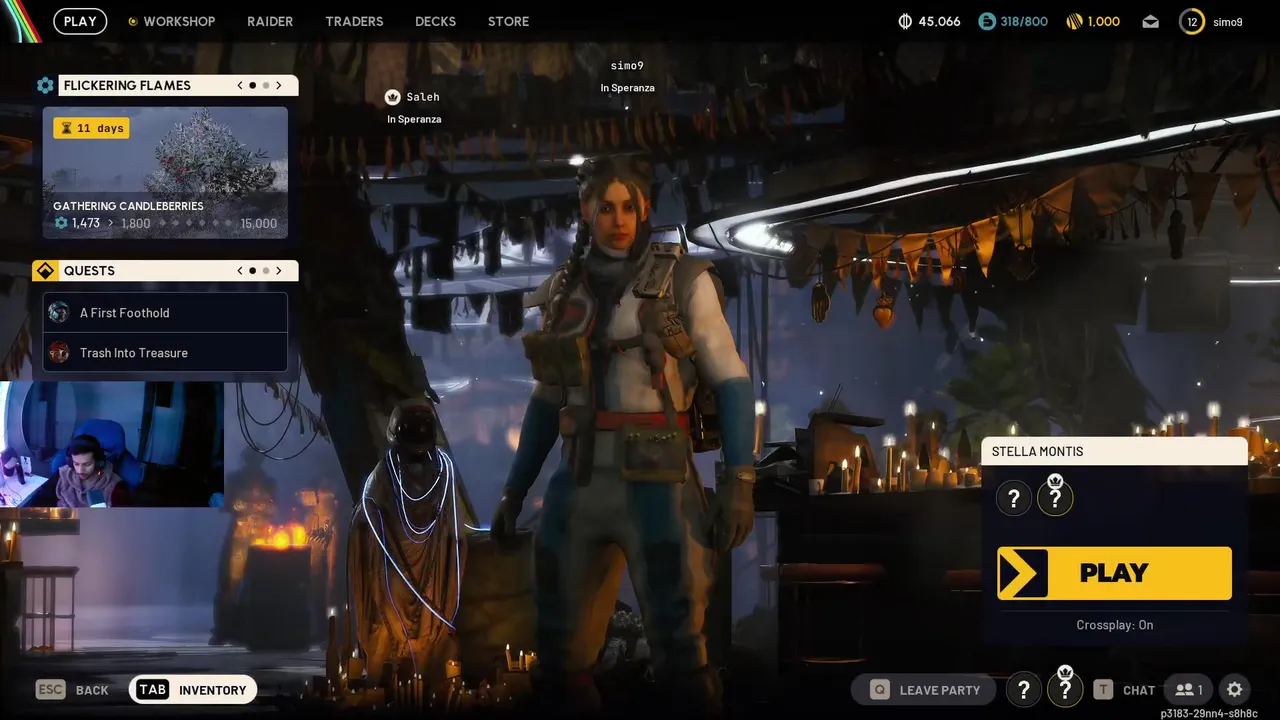The image size is (1280, 720).
Task: Click the first party member question mark icon in bottom bar
Action: pyautogui.click(x=1023, y=690)
